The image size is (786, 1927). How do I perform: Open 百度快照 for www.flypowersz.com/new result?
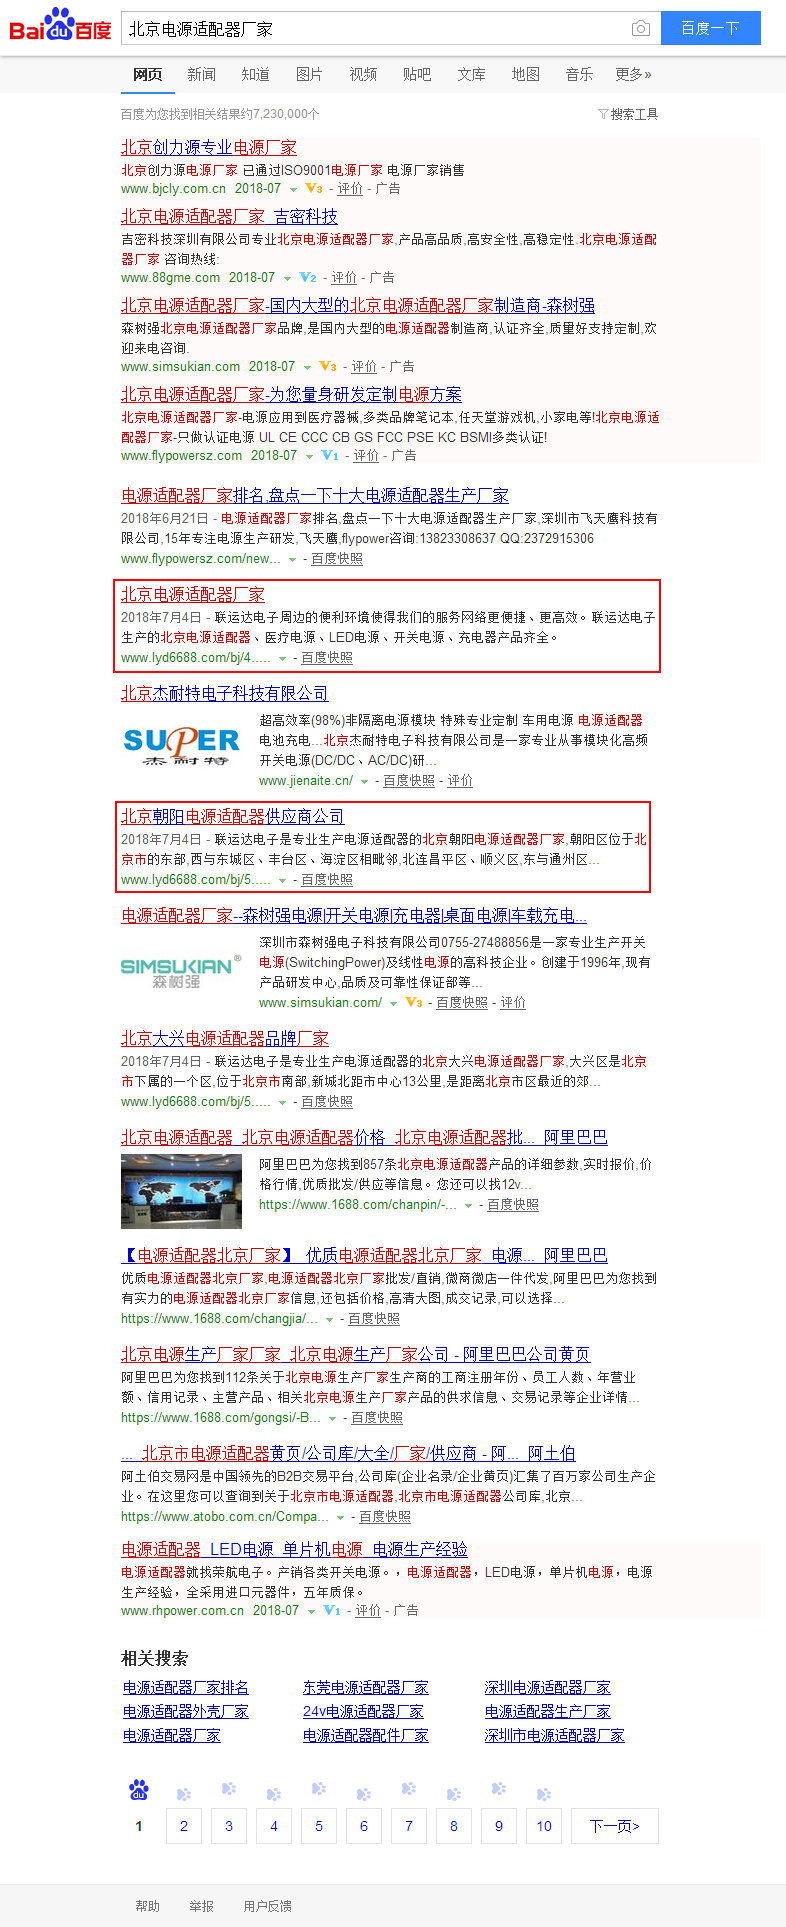coord(337,559)
